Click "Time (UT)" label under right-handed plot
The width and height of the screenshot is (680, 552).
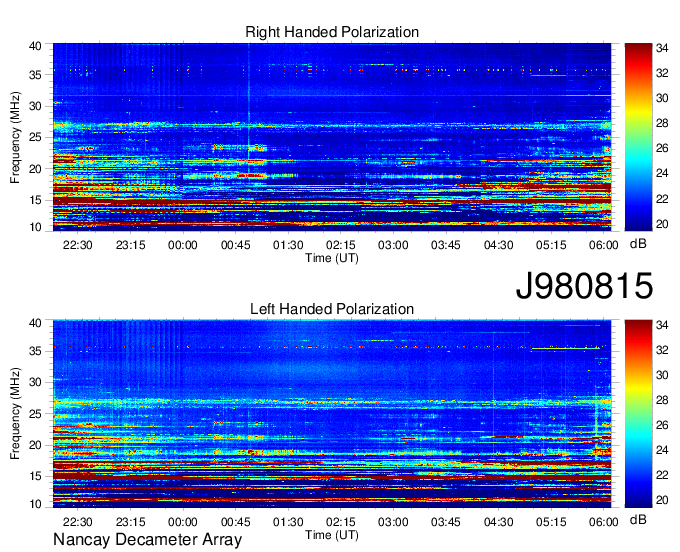pyautogui.click(x=332, y=258)
